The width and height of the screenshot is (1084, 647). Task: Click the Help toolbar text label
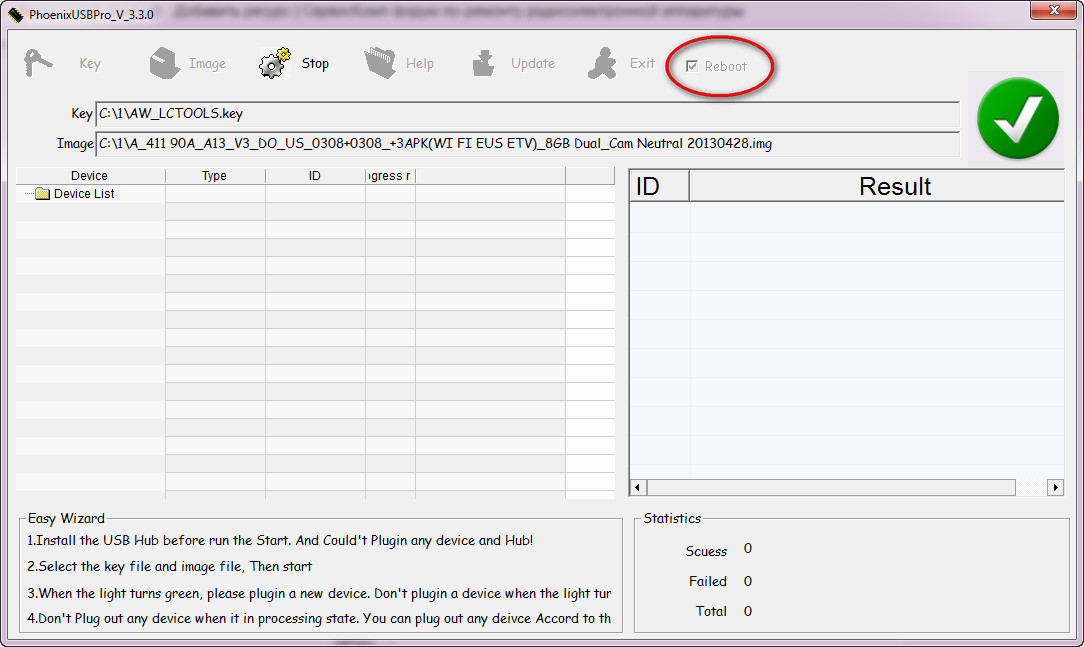[420, 64]
